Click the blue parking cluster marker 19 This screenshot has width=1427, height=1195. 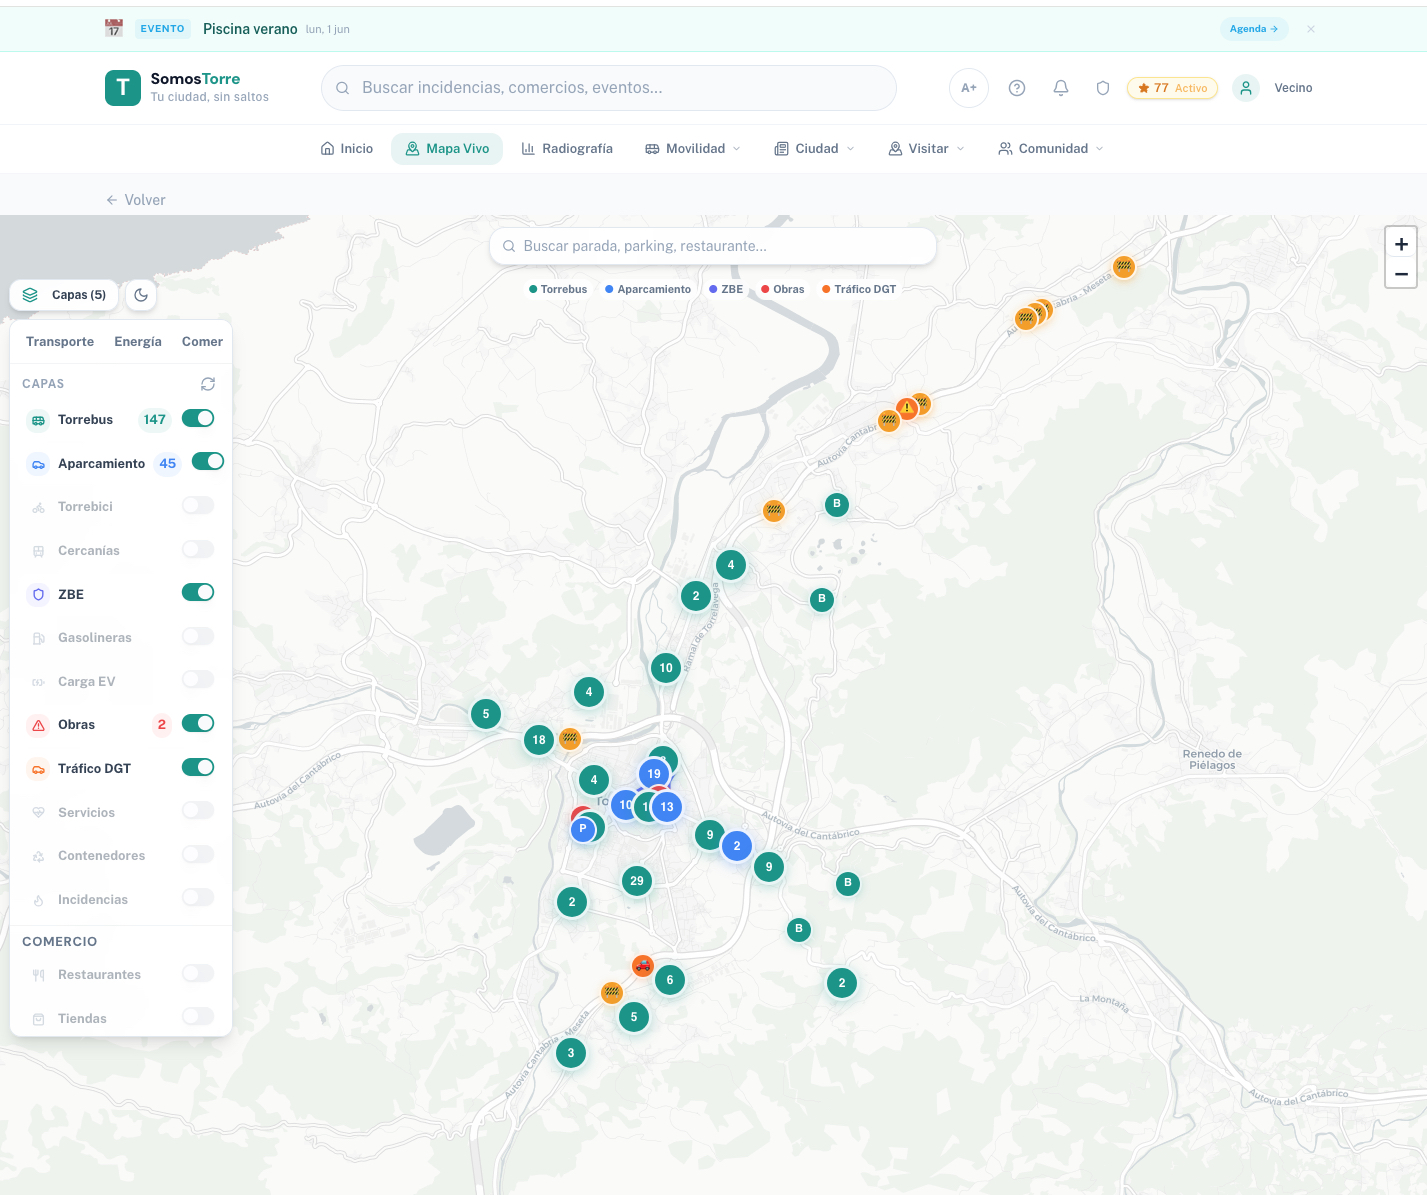[x=654, y=773]
